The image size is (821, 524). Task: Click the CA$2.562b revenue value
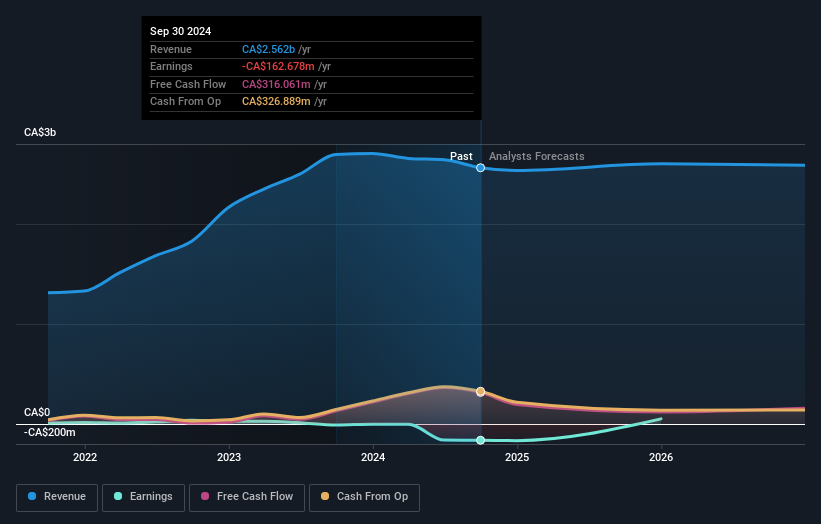(268, 49)
